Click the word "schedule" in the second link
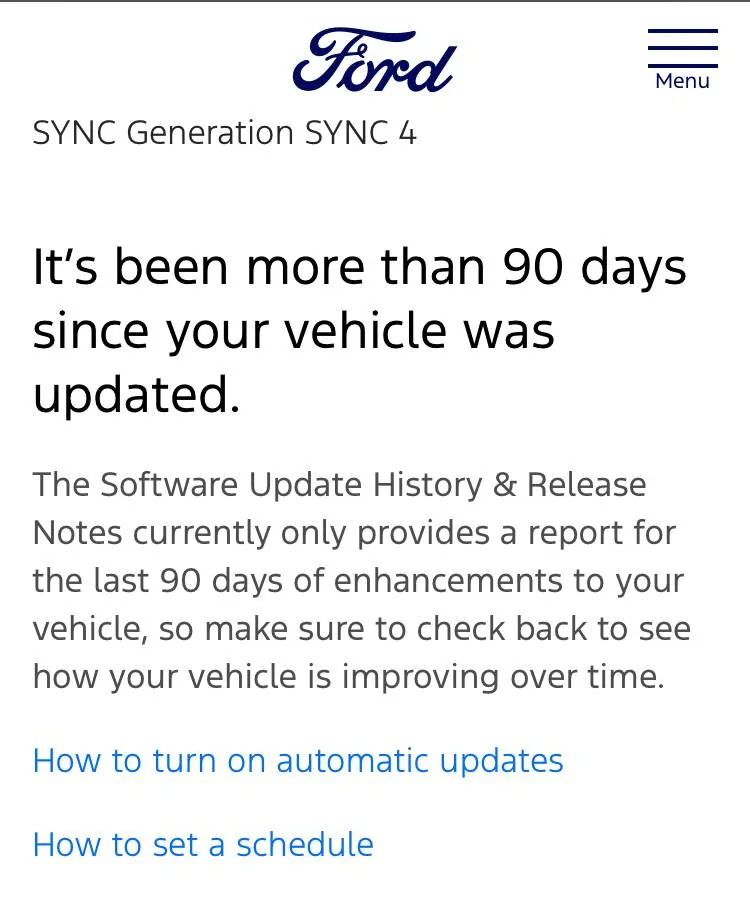 304,845
